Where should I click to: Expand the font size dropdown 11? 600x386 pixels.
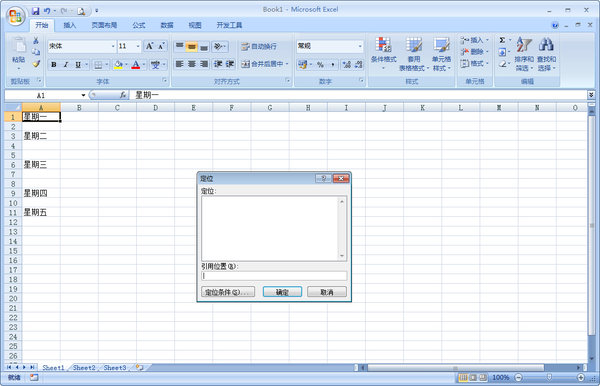138,46
